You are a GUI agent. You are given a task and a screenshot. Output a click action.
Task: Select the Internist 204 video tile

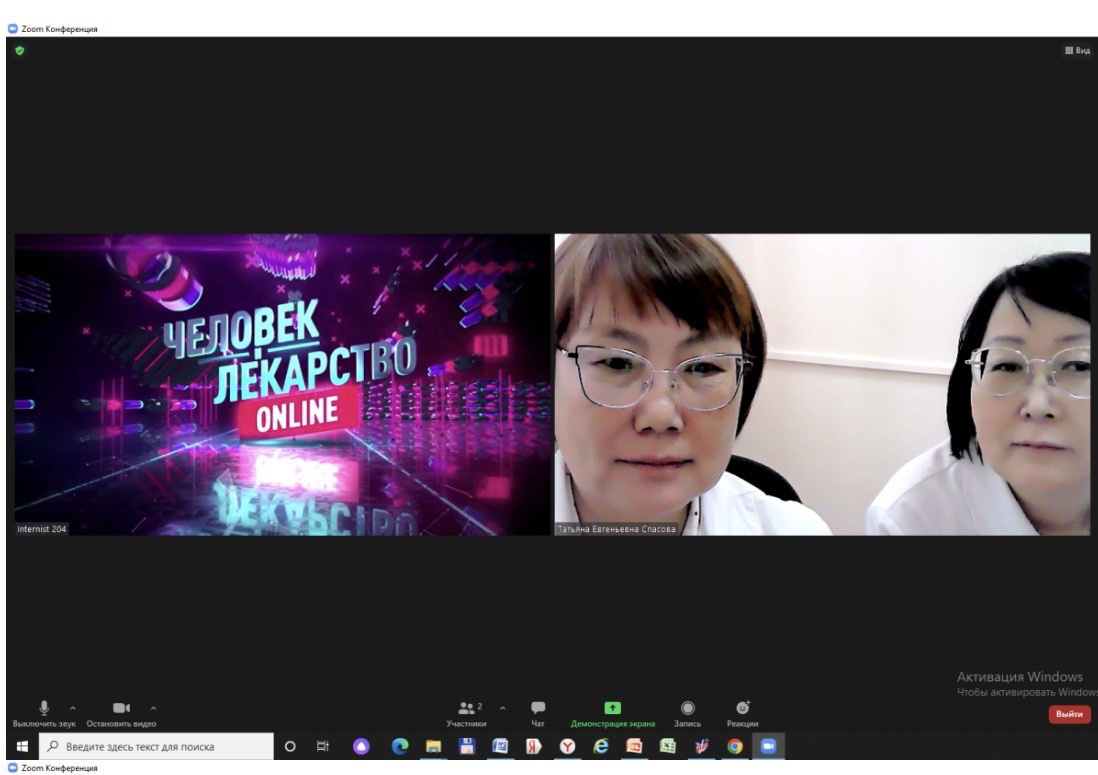coord(282,385)
